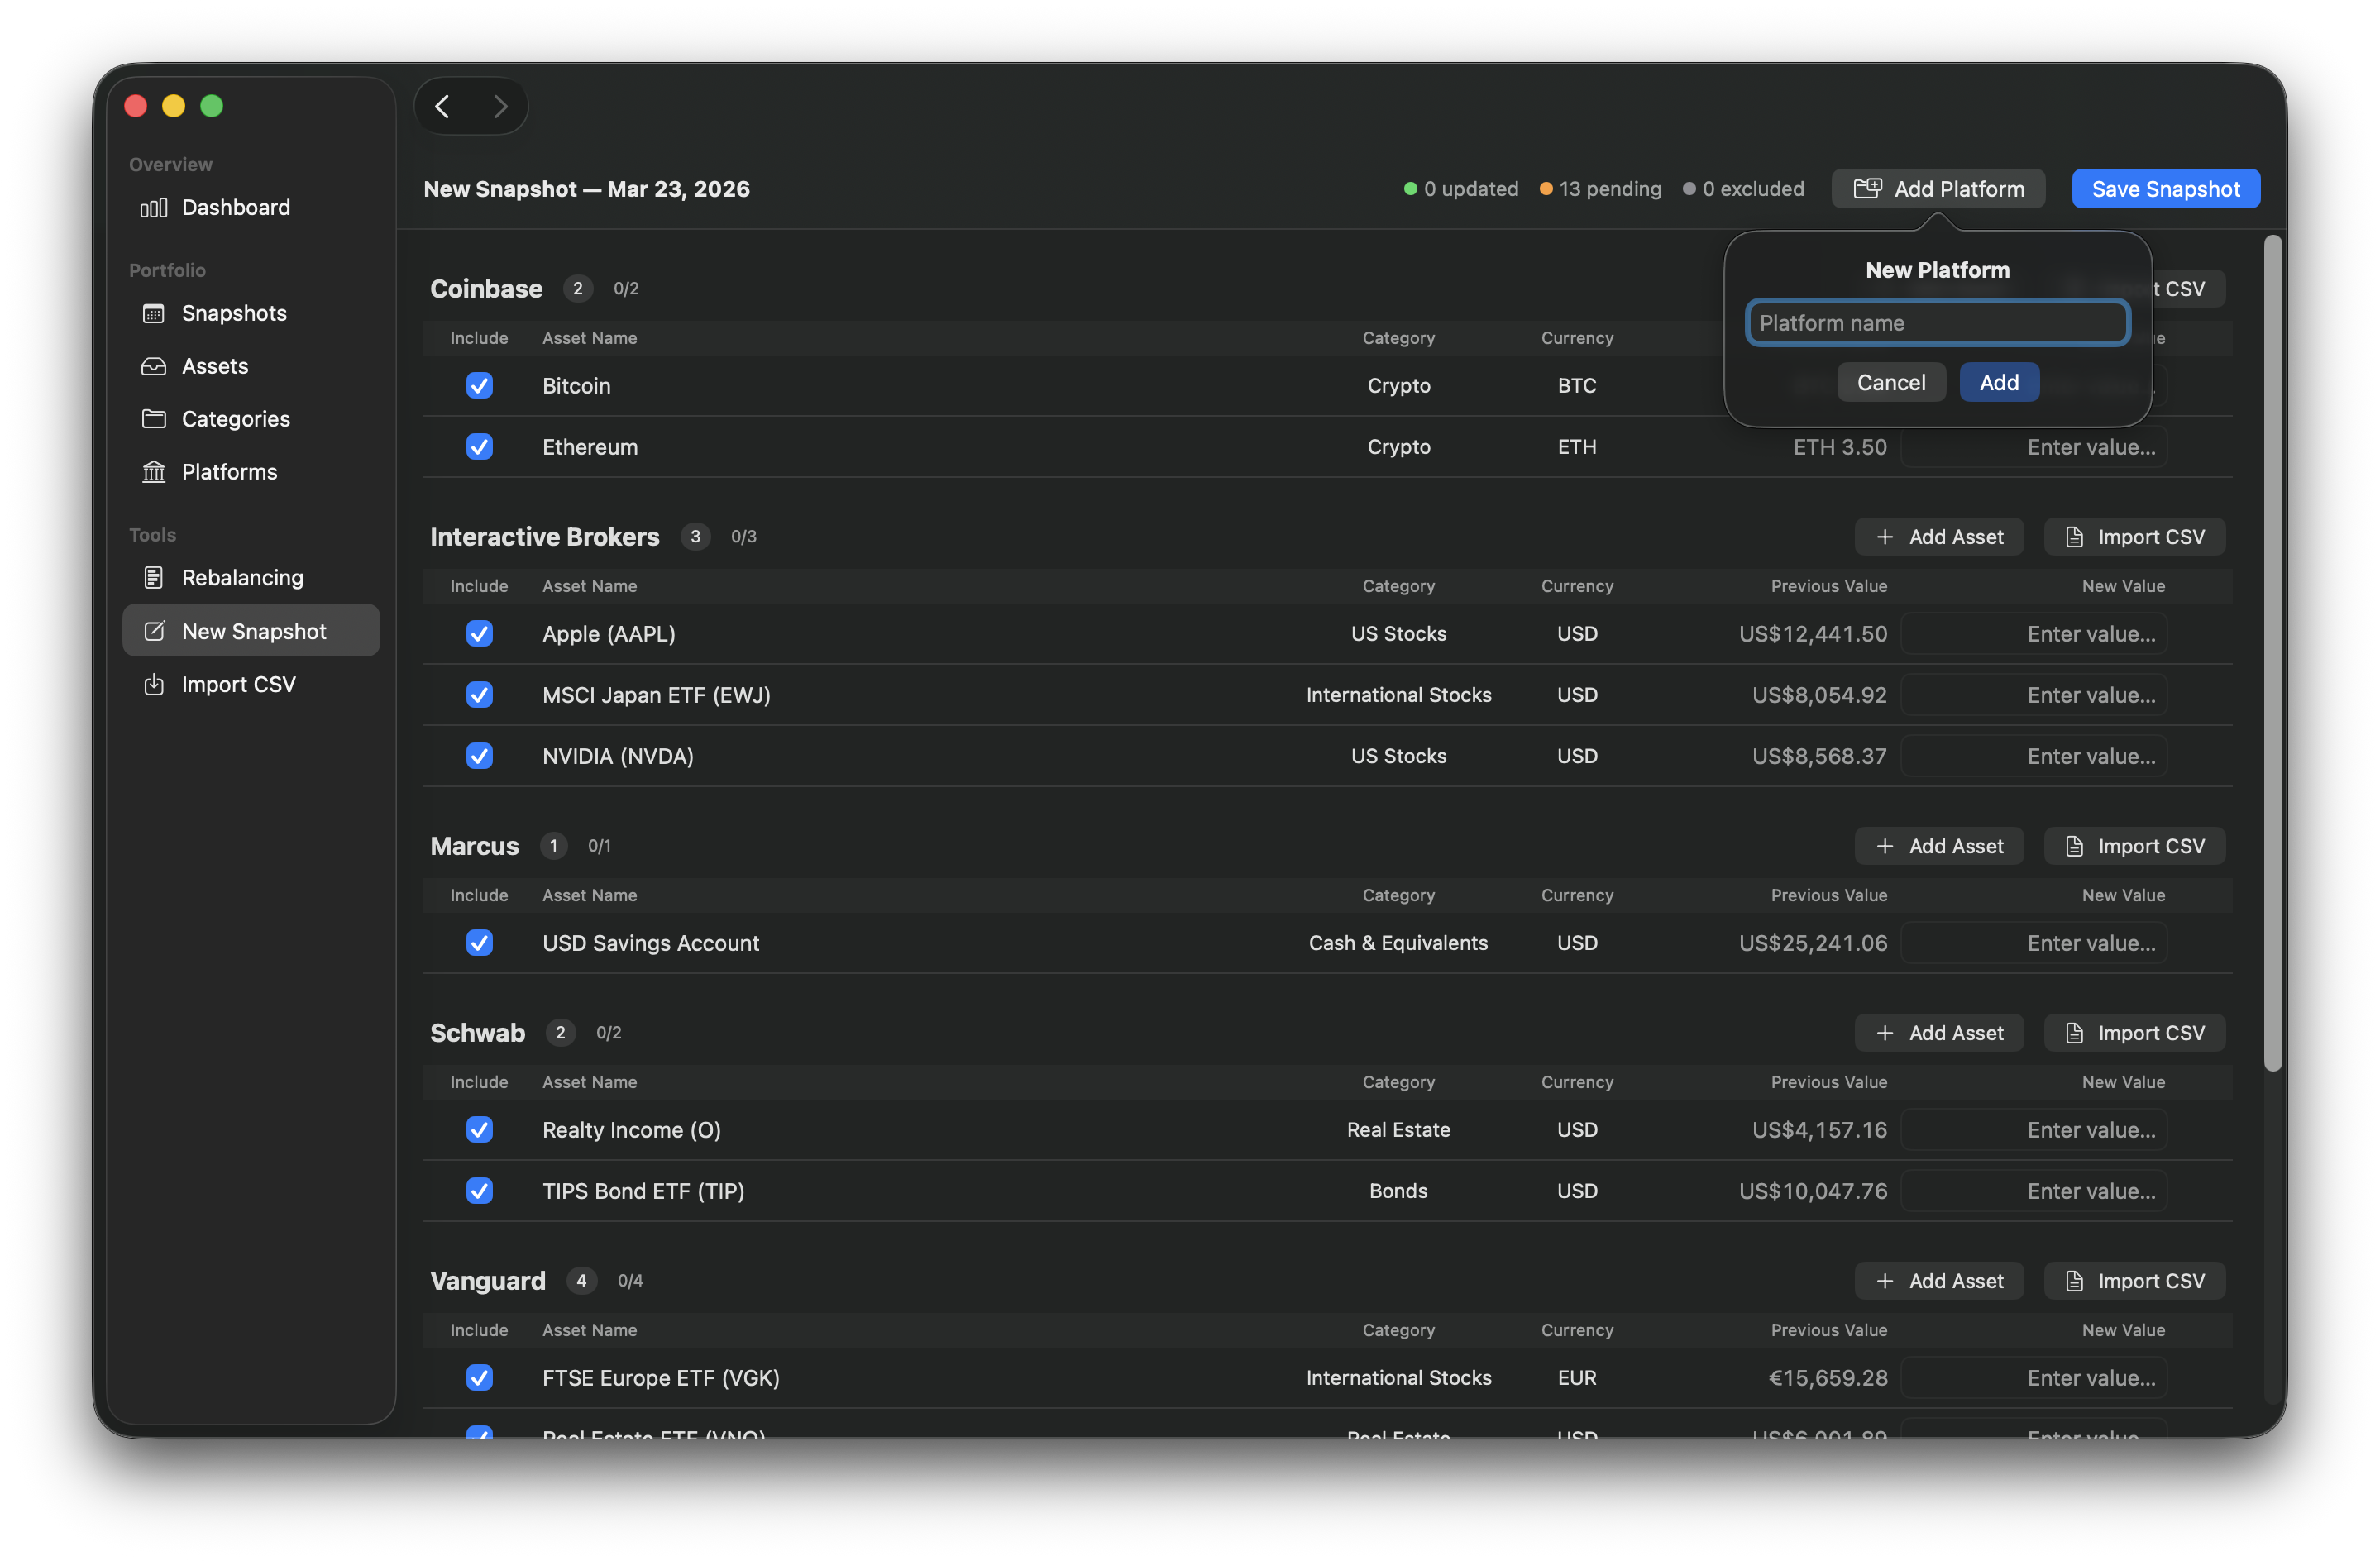Uncheck the Include box for Bitcoin

(x=479, y=386)
